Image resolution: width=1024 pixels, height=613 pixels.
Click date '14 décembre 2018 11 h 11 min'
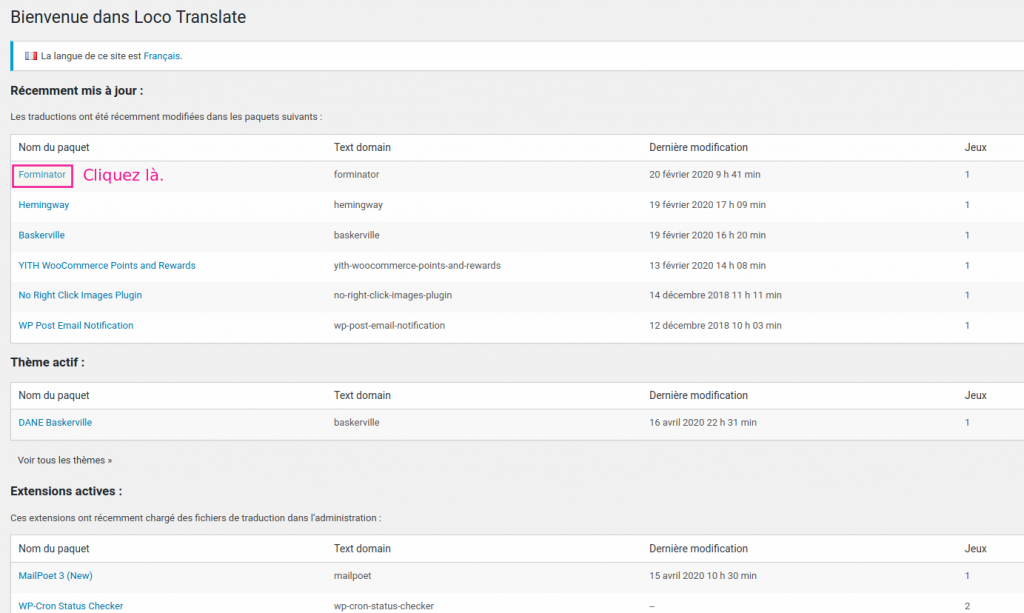[715, 295]
